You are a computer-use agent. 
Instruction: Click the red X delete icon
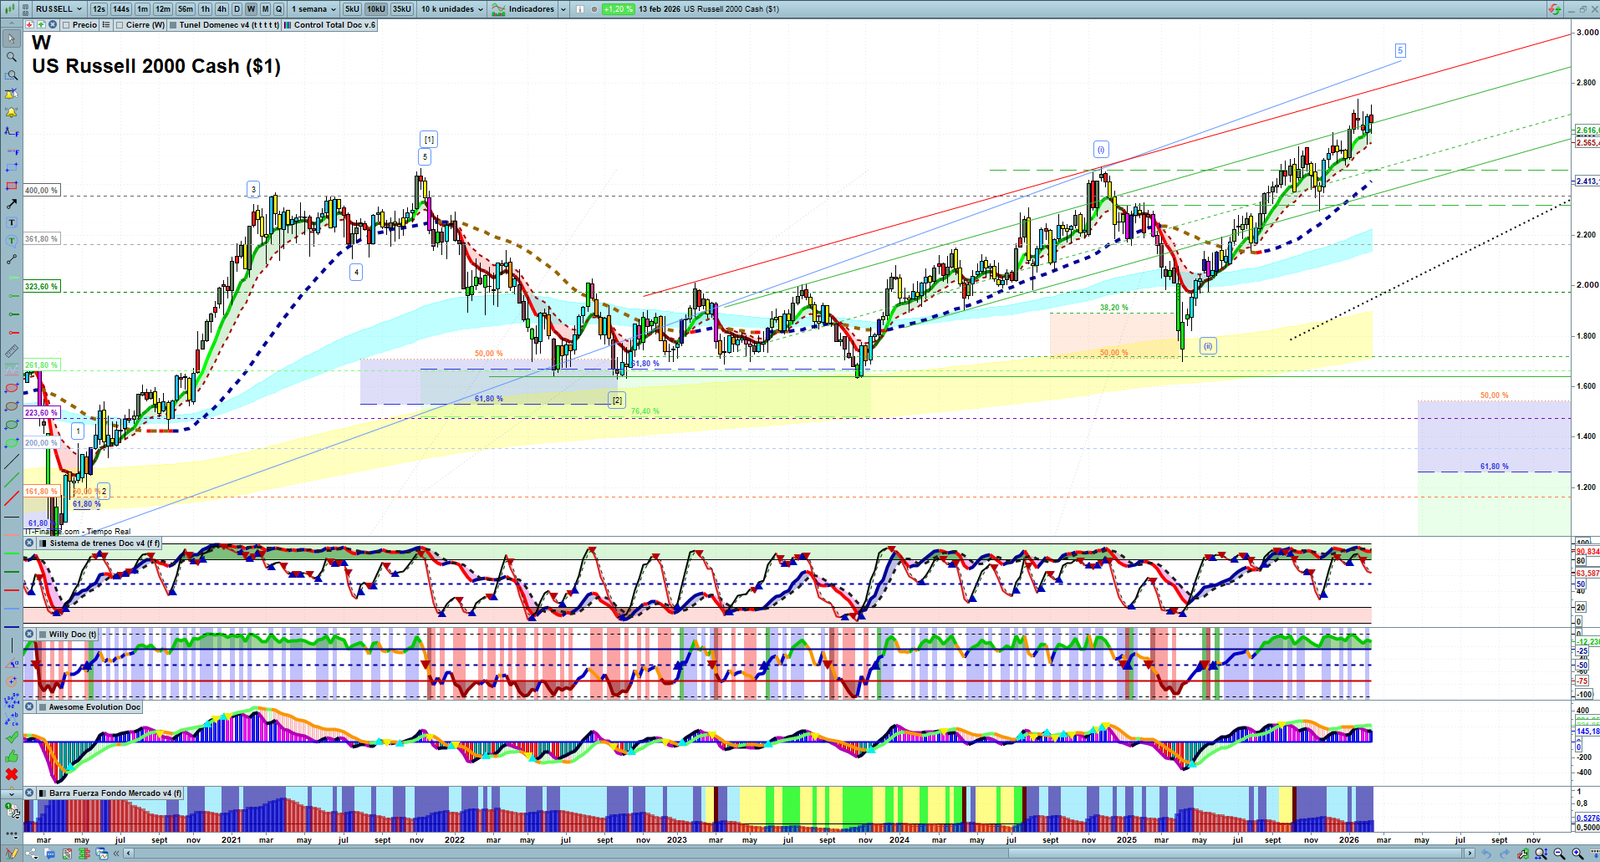(x=12, y=774)
